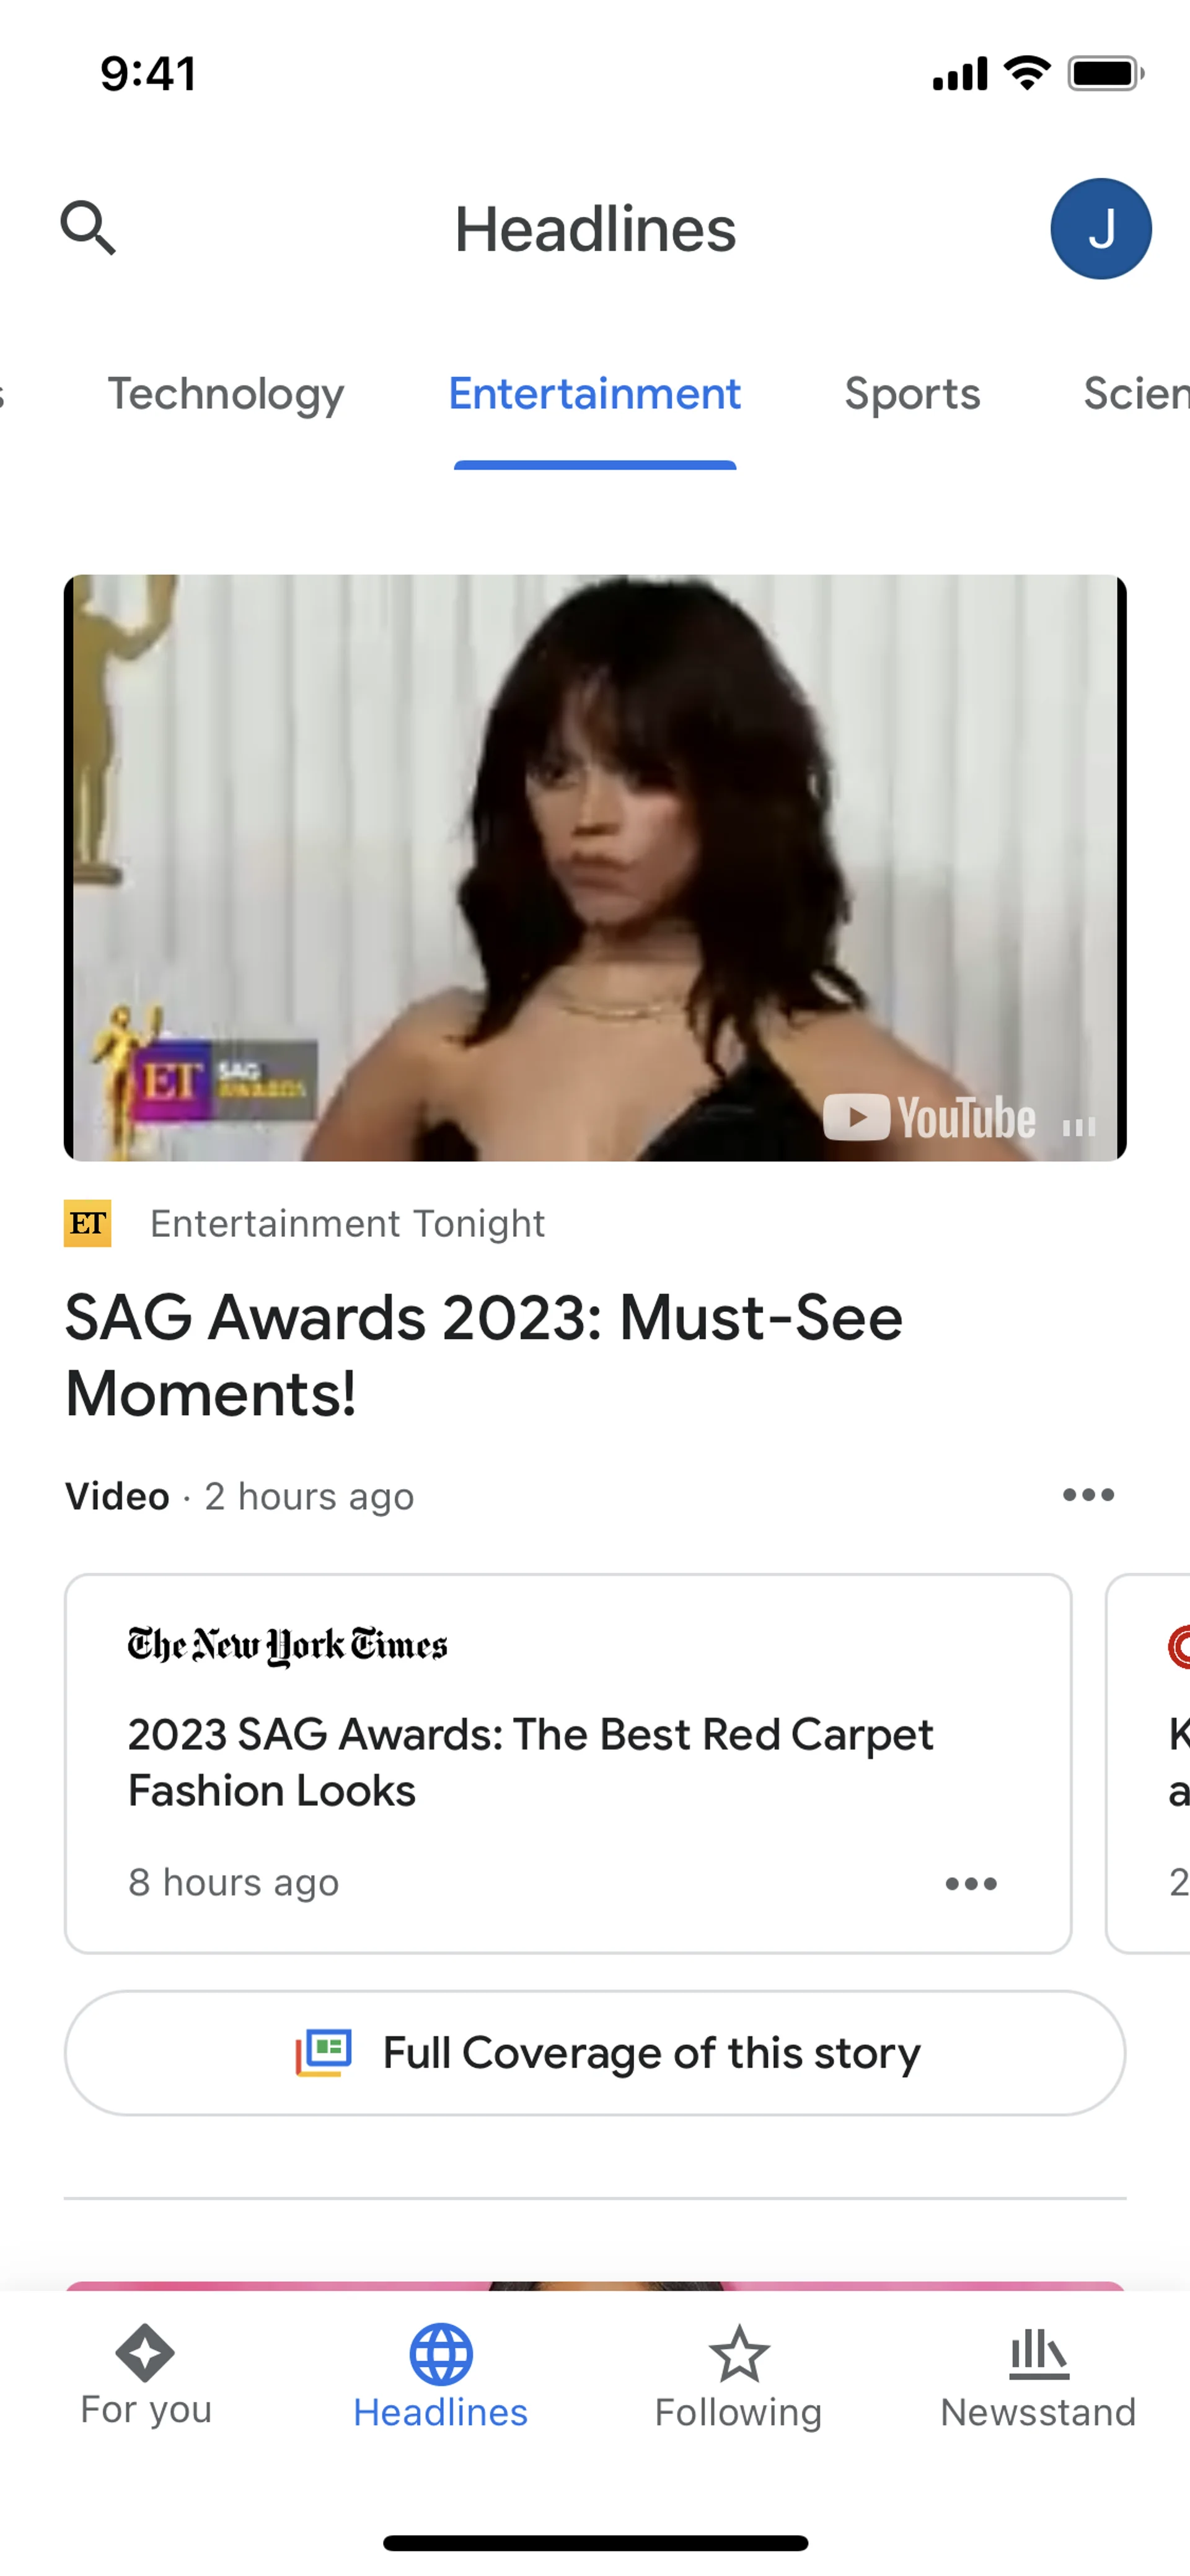Tap the Entertainment Tonight source name
The image size is (1190, 2576).
click(347, 1224)
